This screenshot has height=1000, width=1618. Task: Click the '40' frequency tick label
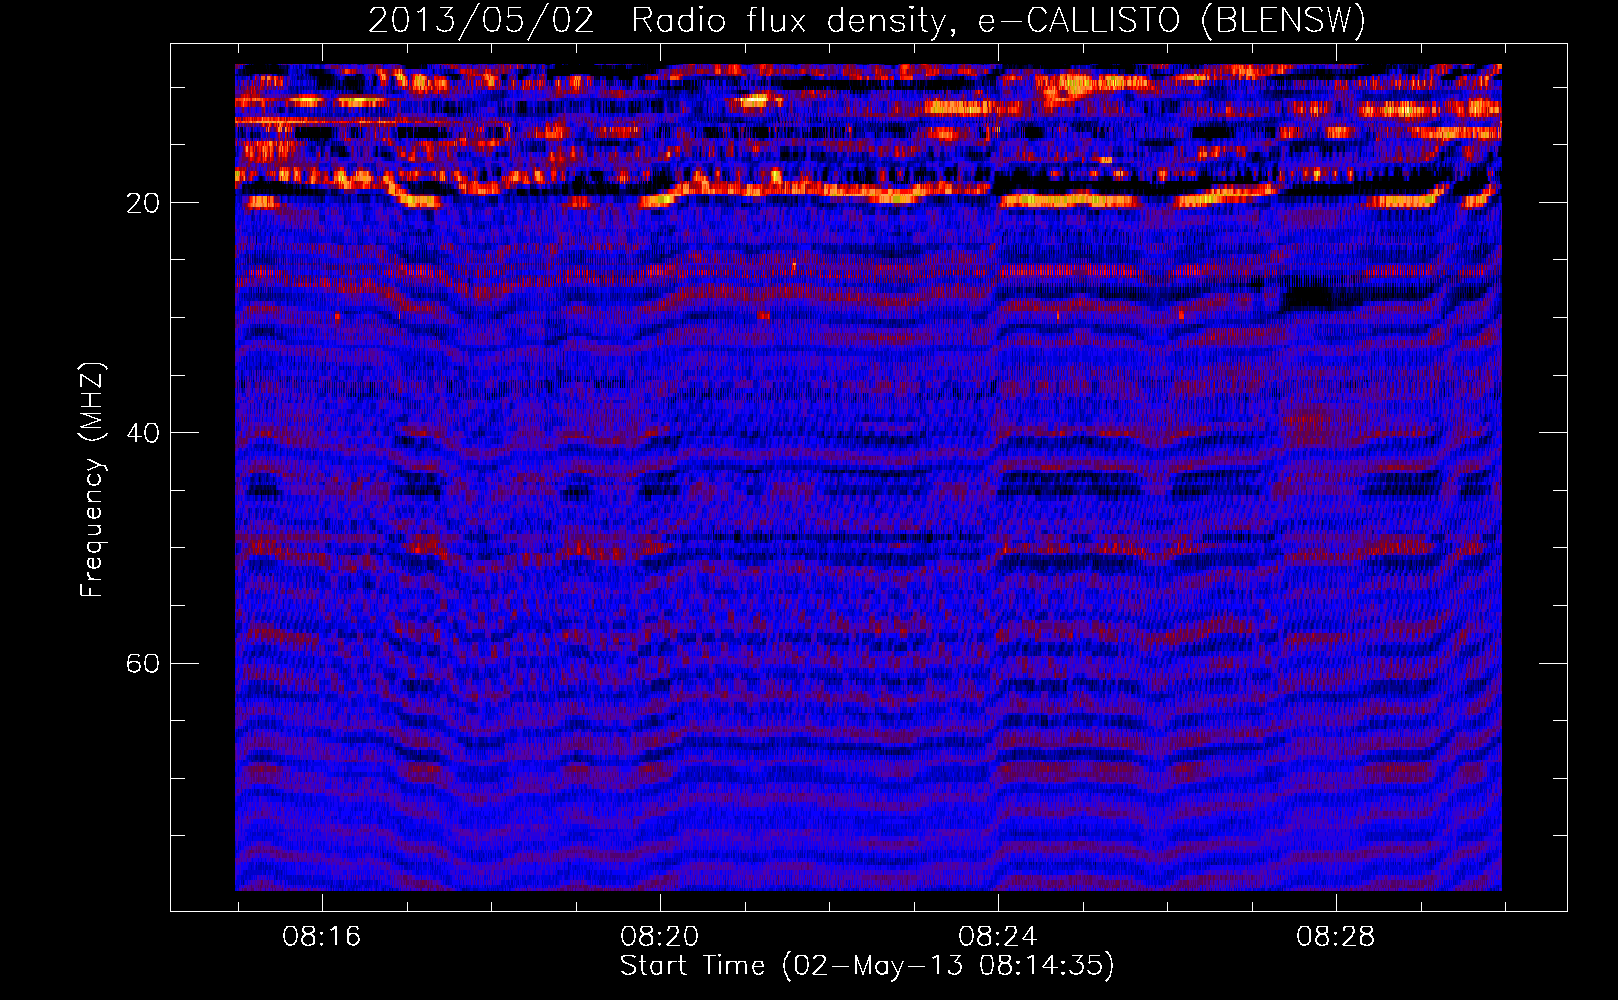click(x=143, y=433)
